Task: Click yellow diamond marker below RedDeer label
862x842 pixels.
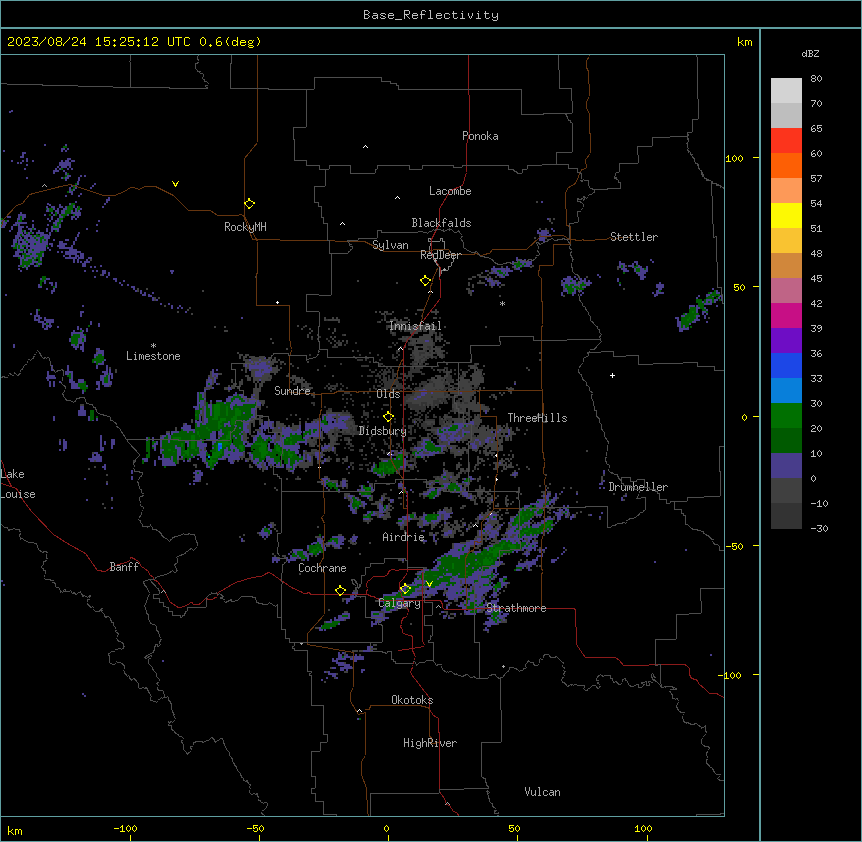Action: [x=425, y=281]
